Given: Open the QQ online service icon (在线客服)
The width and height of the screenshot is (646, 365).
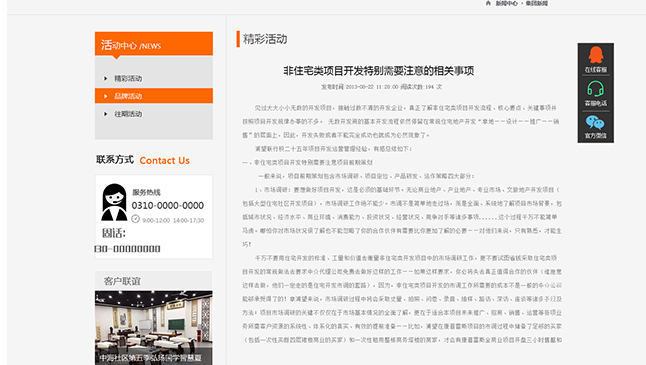Looking at the screenshot, I should pyautogui.click(x=595, y=55).
